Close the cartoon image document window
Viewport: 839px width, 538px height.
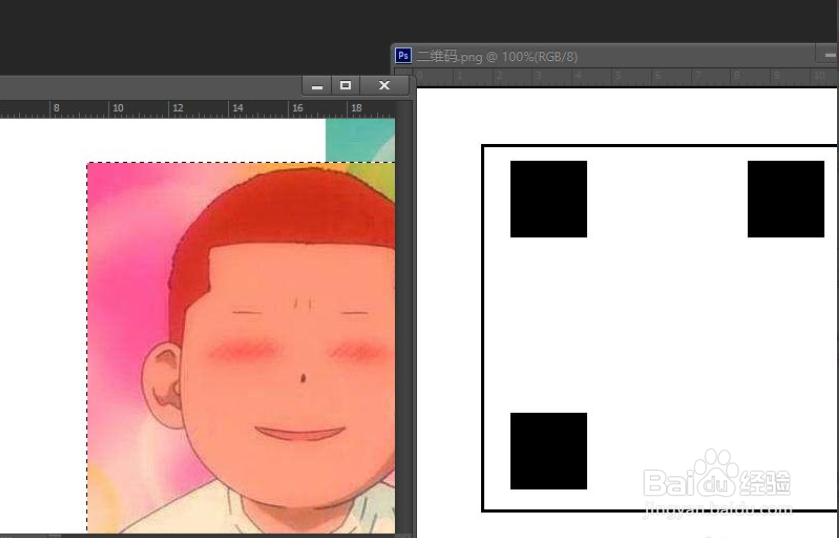click(384, 86)
